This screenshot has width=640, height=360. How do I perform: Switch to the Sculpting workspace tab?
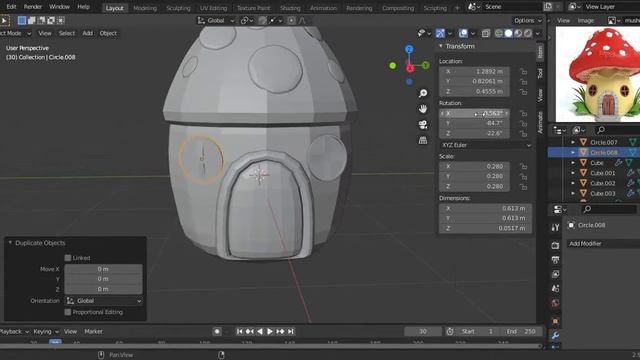178,8
